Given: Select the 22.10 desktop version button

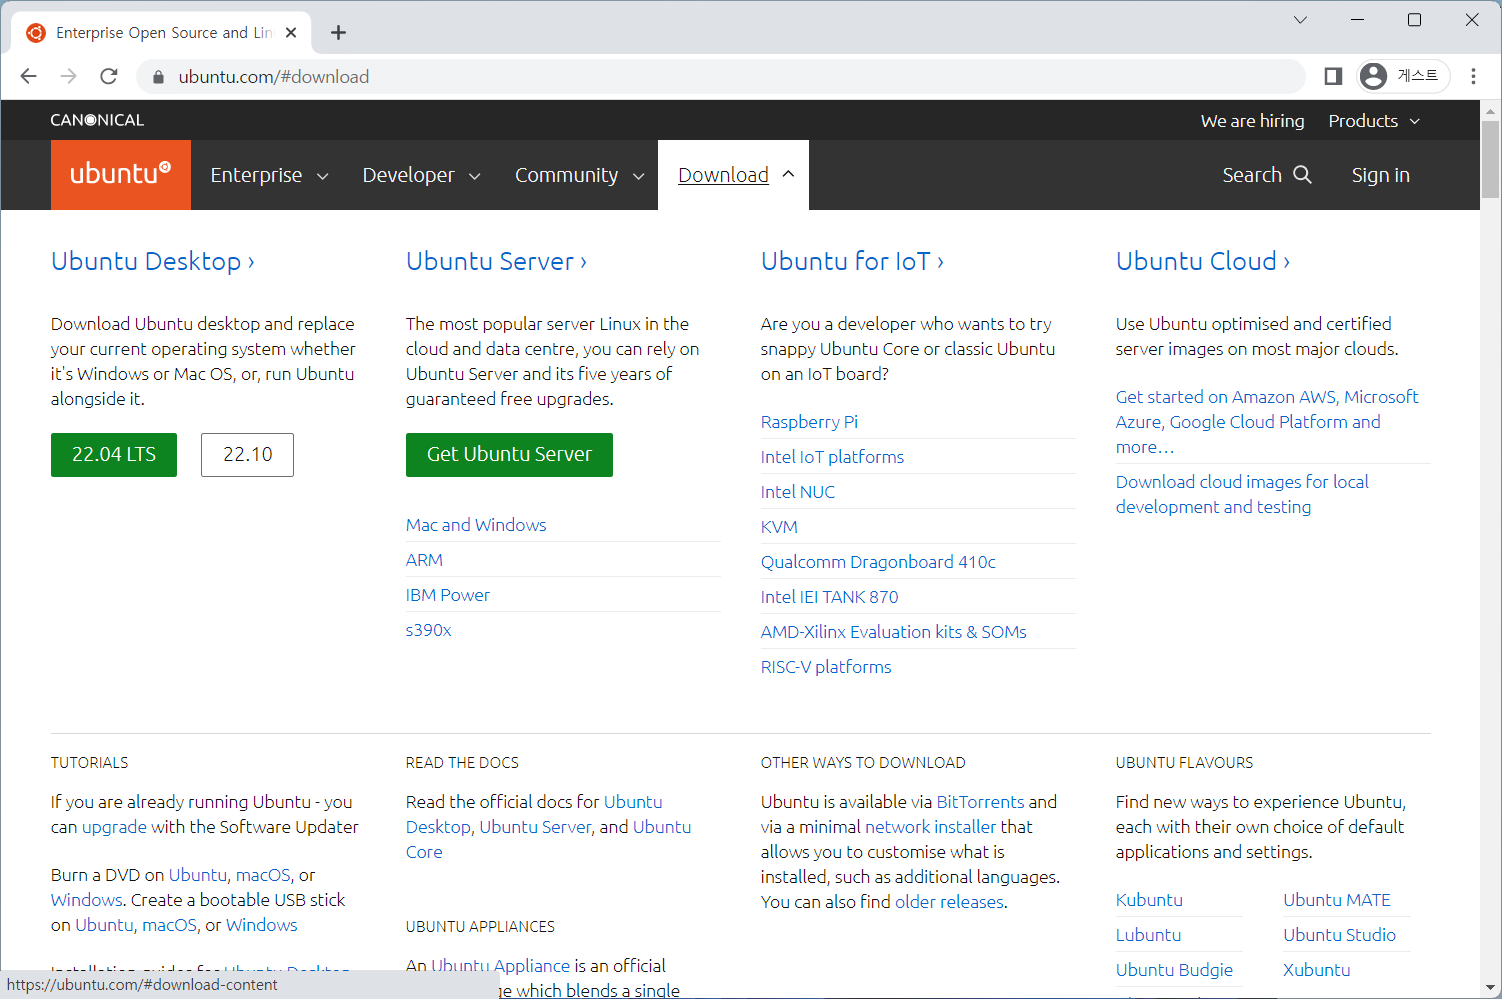Looking at the screenshot, I should [247, 455].
